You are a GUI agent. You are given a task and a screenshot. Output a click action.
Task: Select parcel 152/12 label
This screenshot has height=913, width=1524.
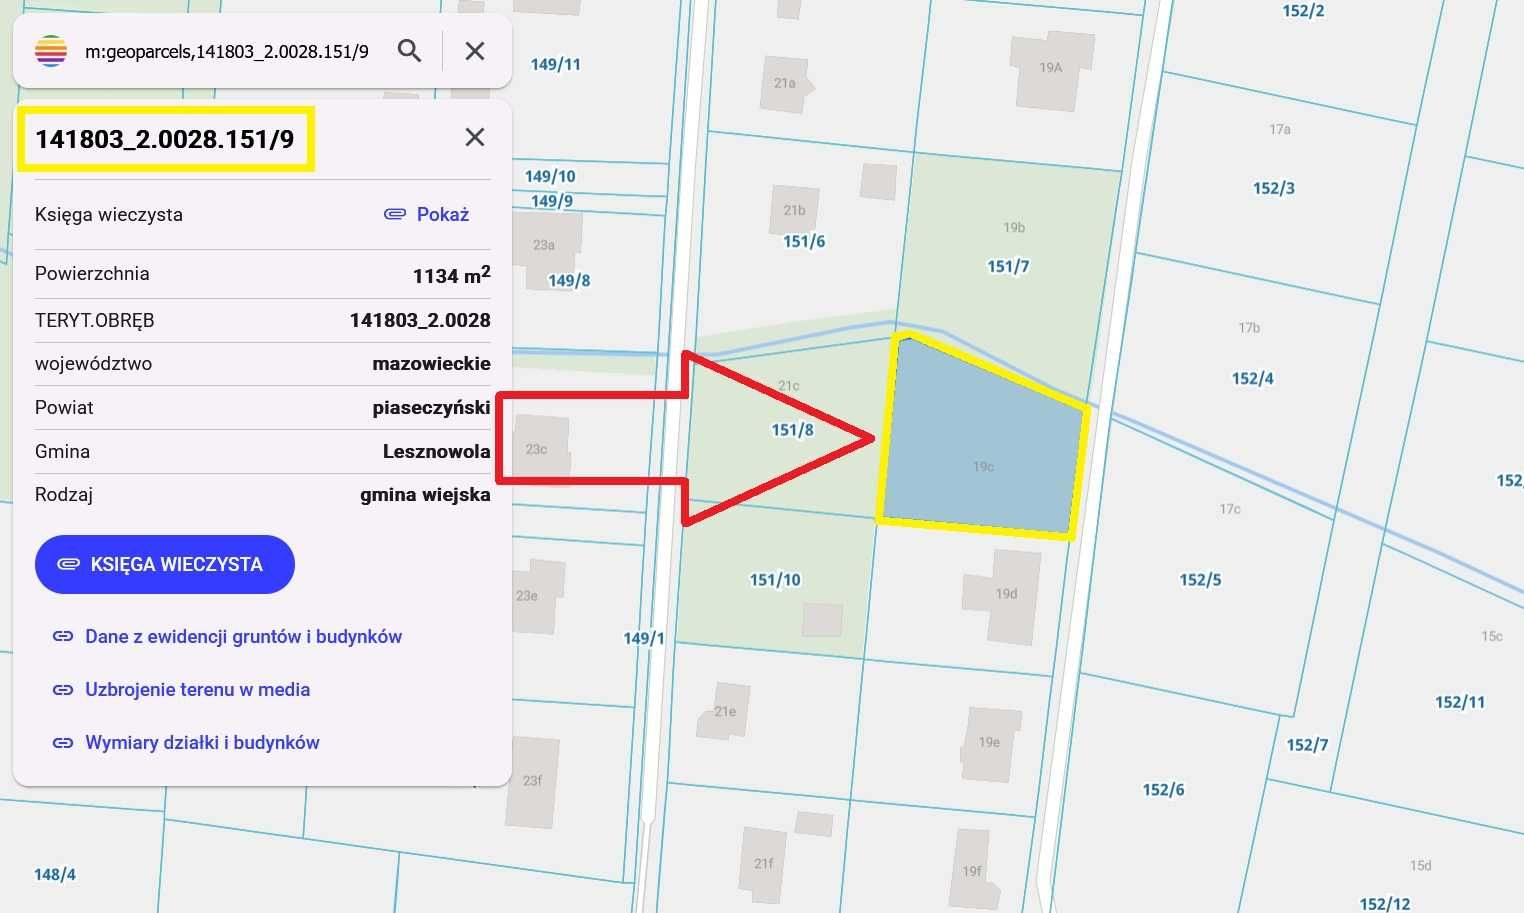coord(1385,904)
